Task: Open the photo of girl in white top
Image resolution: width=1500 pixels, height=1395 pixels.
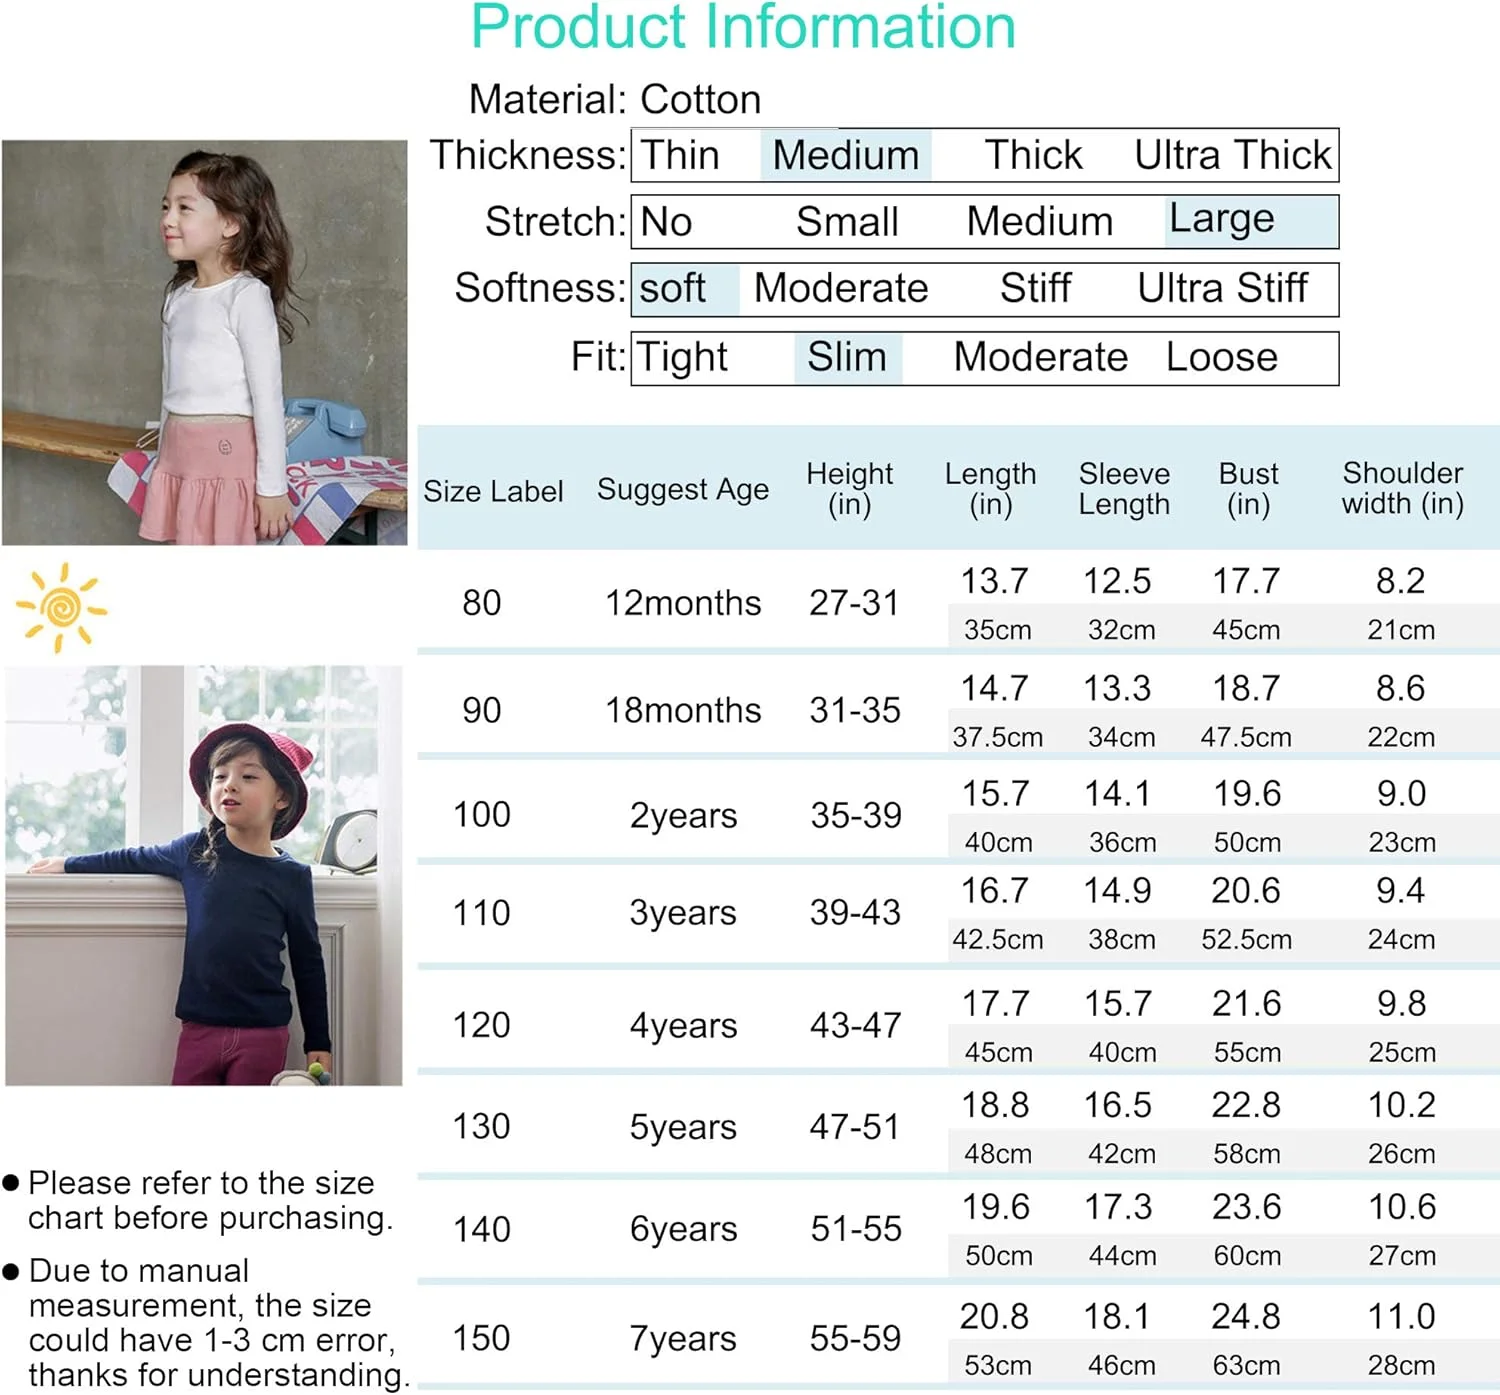Action: coord(204,342)
